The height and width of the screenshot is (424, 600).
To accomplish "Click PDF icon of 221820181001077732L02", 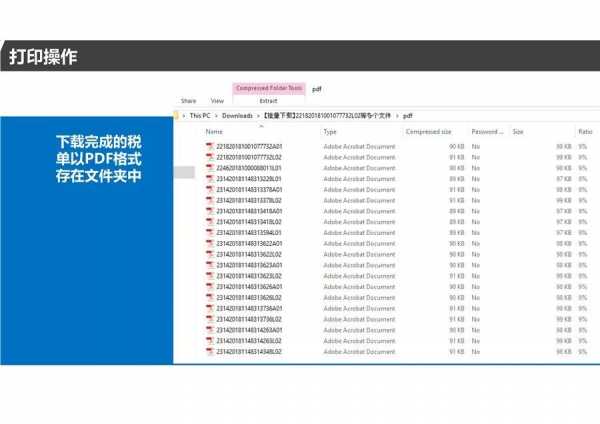I will [210, 157].
